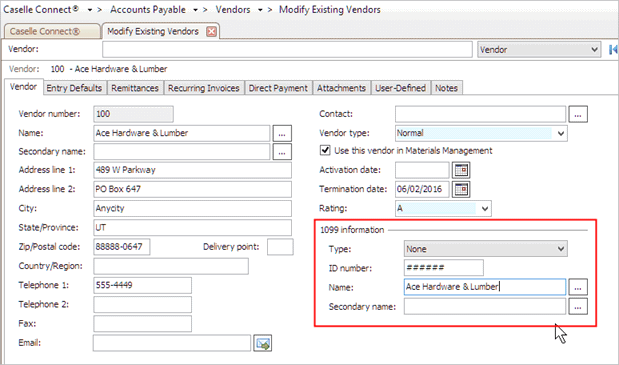Click Modify Existing Vendors breadcrumb text
Screen dimensions: 619x365
[x=330, y=10]
